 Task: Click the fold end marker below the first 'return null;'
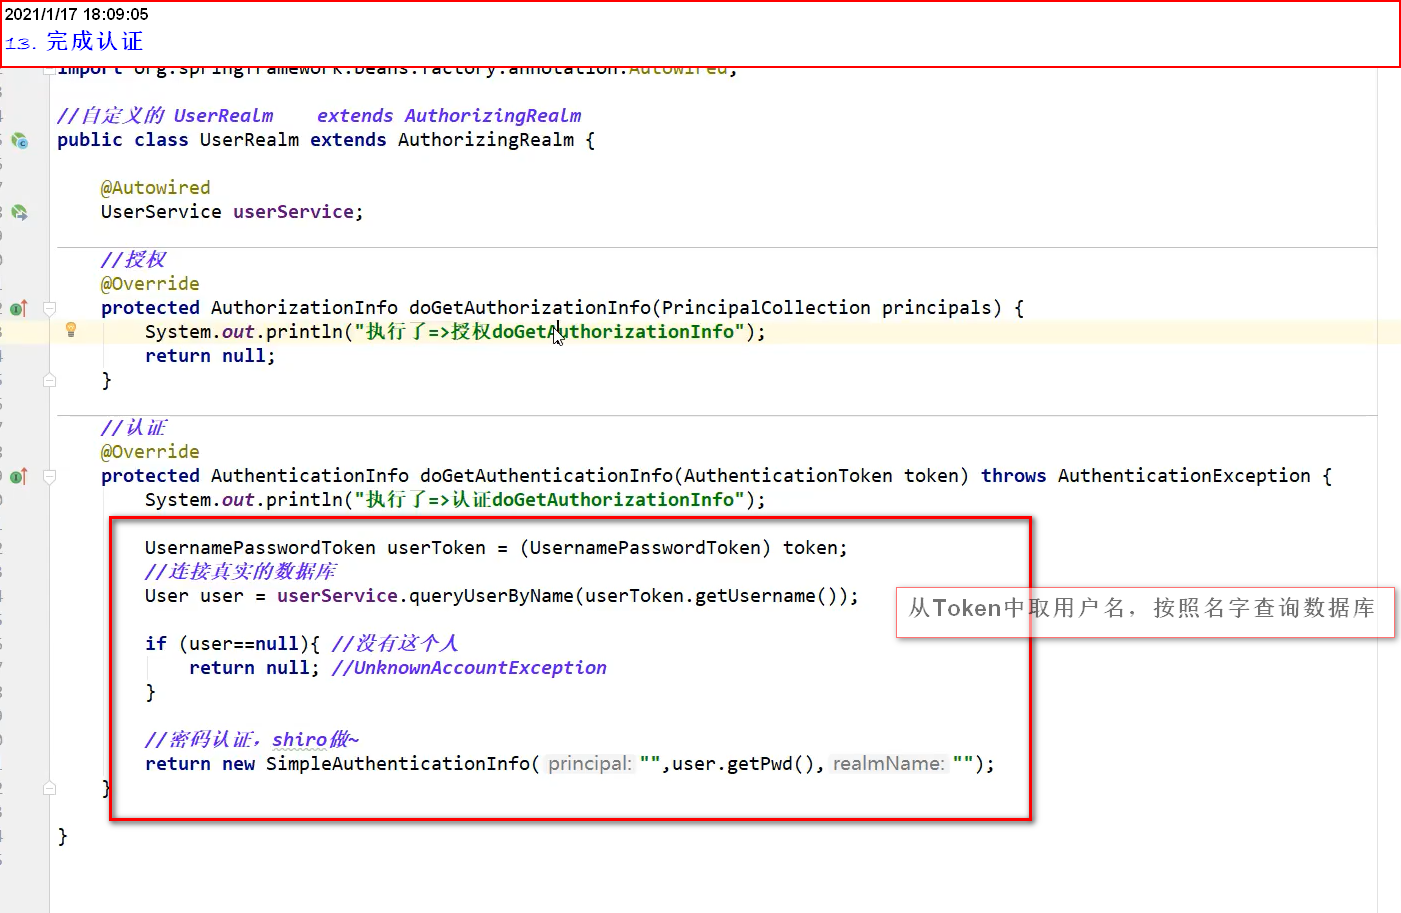49,380
